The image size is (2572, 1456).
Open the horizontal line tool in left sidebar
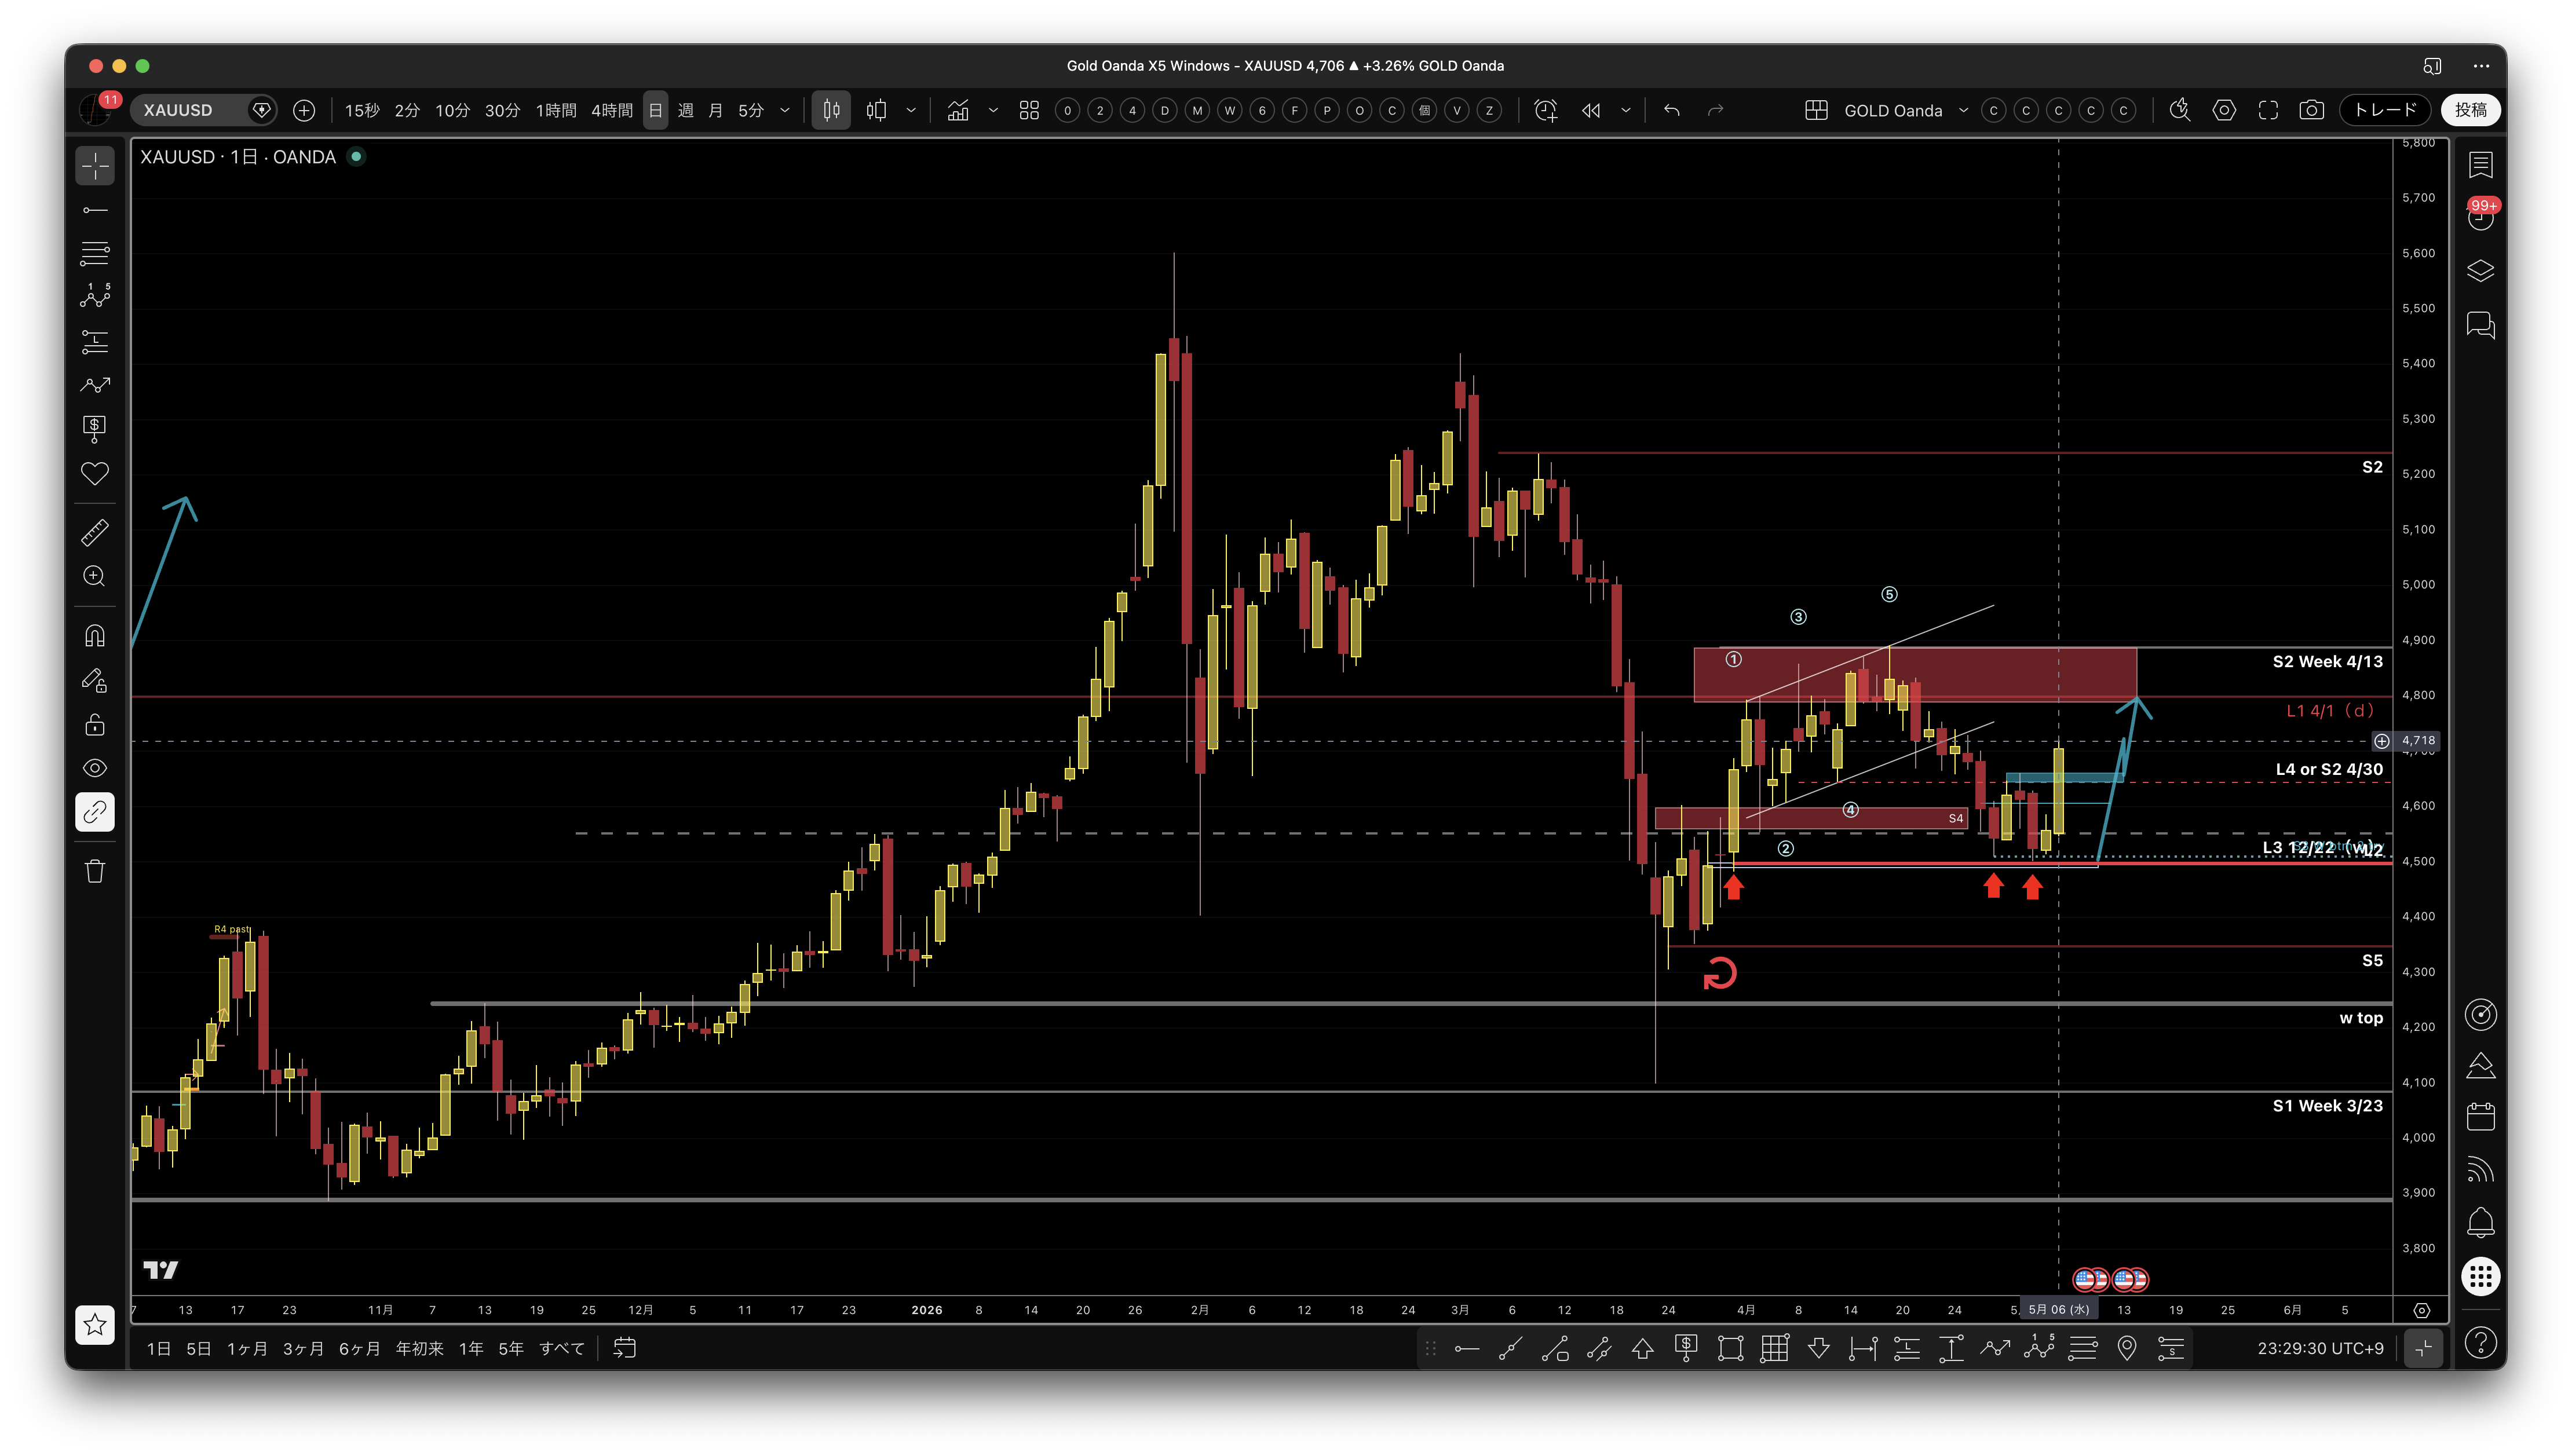tap(95, 210)
